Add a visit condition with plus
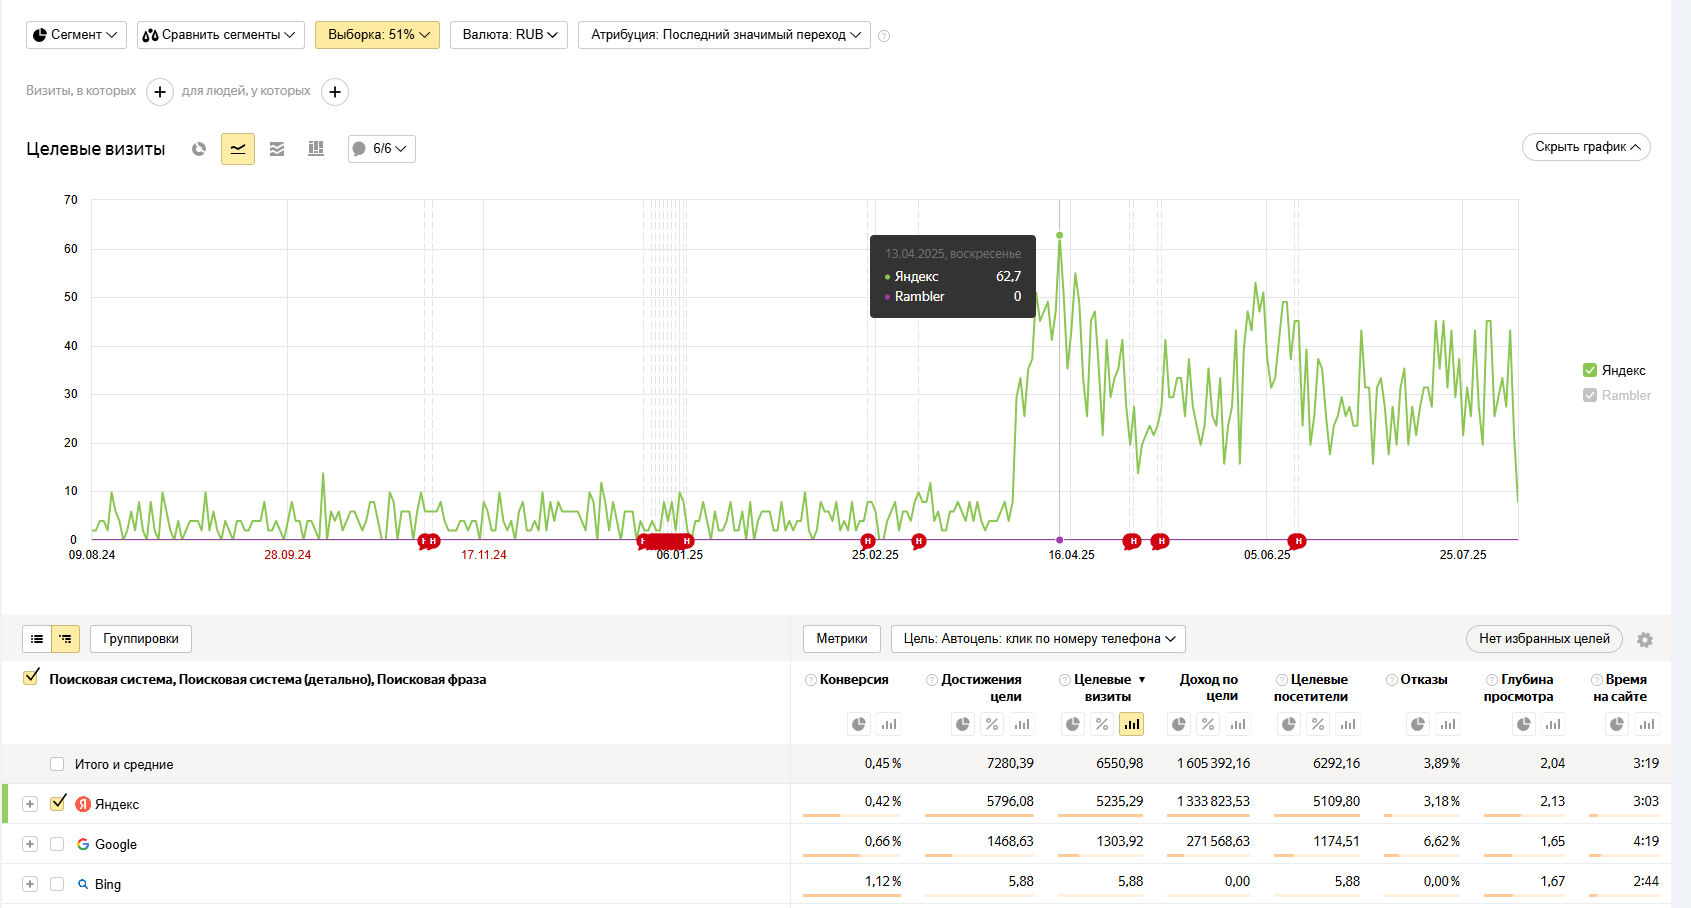 pyautogui.click(x=160, y=92)
